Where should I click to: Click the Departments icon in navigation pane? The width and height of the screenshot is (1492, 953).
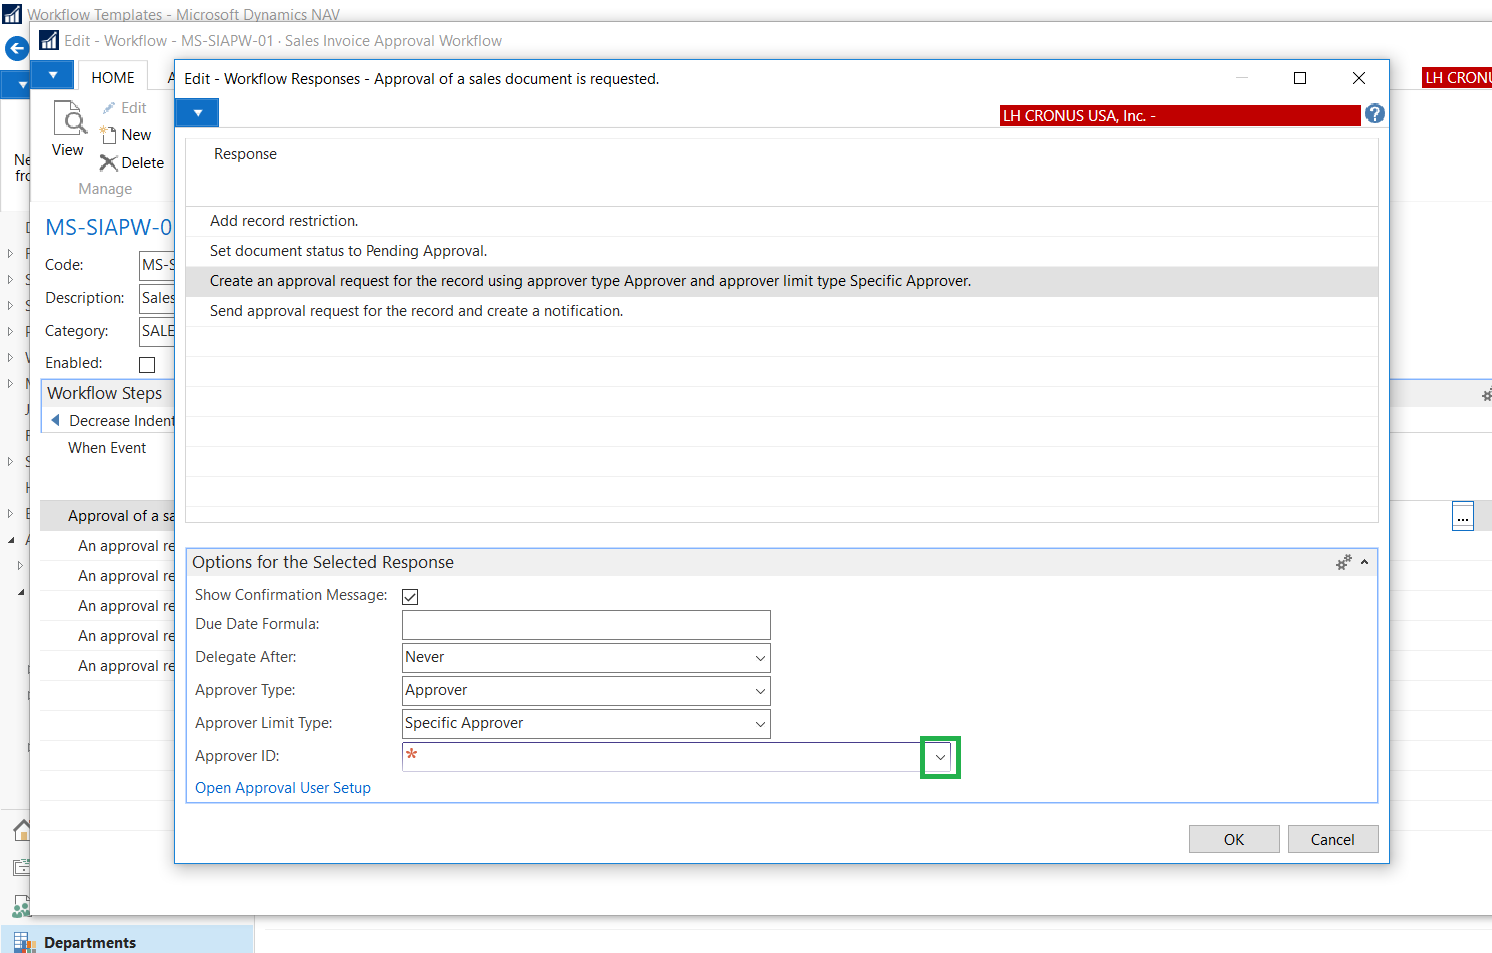pos(23,942)
